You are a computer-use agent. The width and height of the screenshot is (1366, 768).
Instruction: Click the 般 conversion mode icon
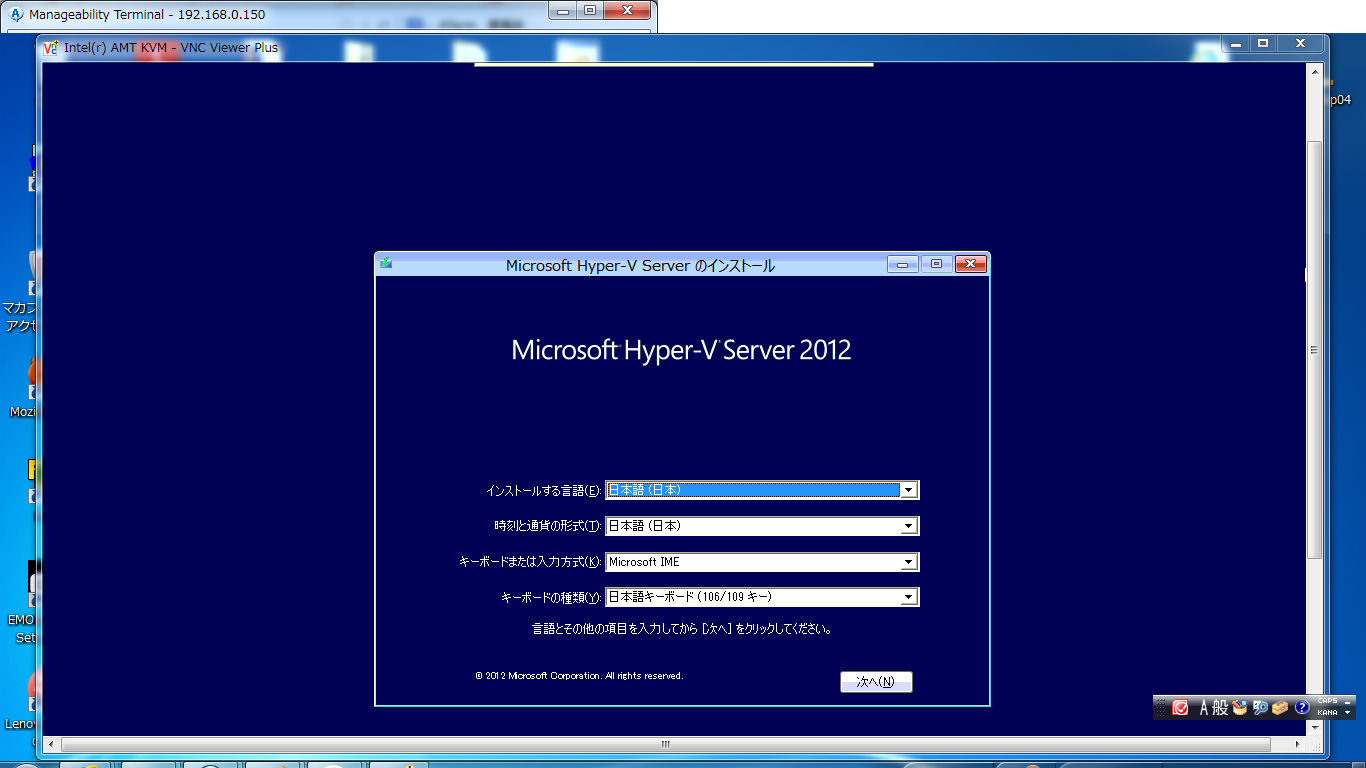pos(1220,707)
